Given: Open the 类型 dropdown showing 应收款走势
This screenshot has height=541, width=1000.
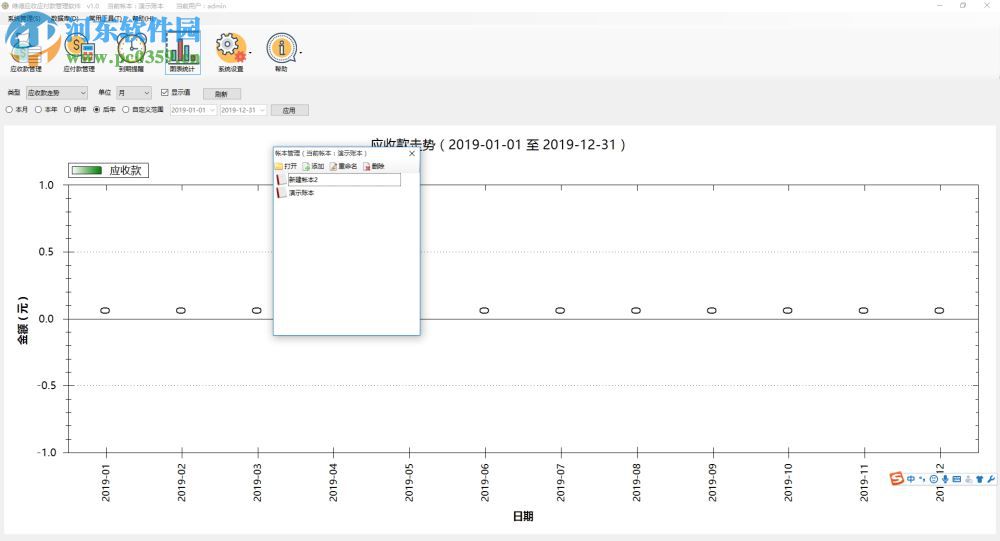Looking at the screenshot, I should coord(57,93).
